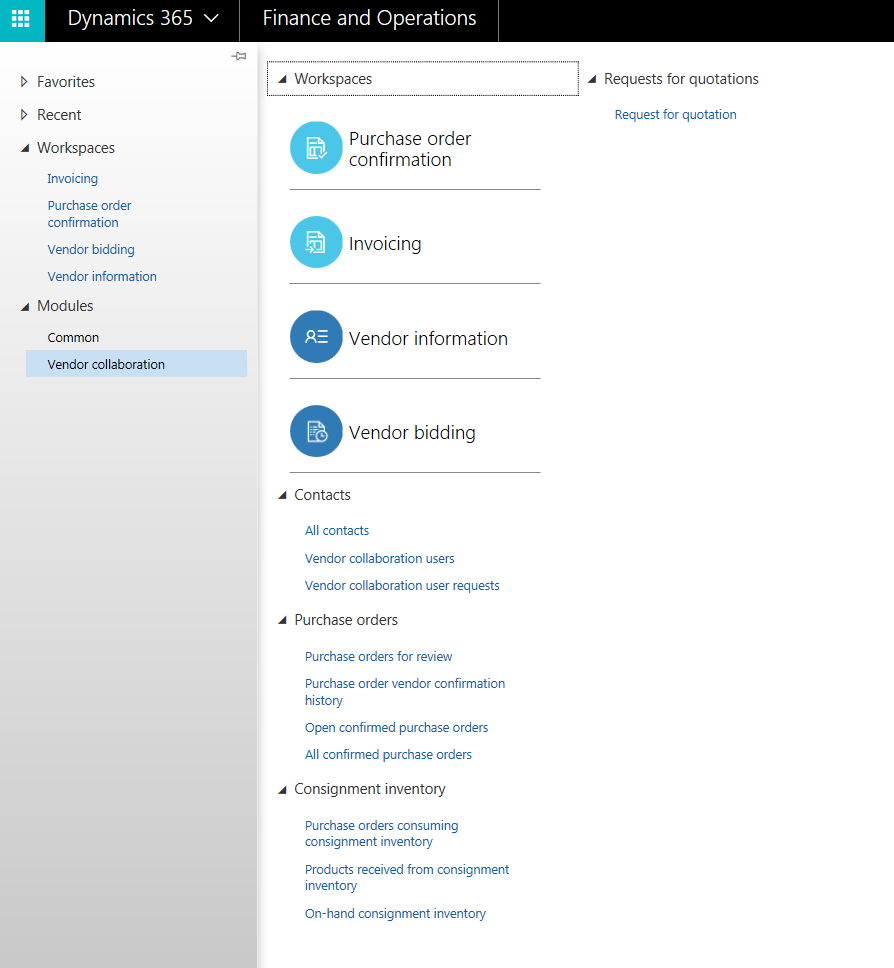Expand the Recent section in sidebar

coord(24,115)
